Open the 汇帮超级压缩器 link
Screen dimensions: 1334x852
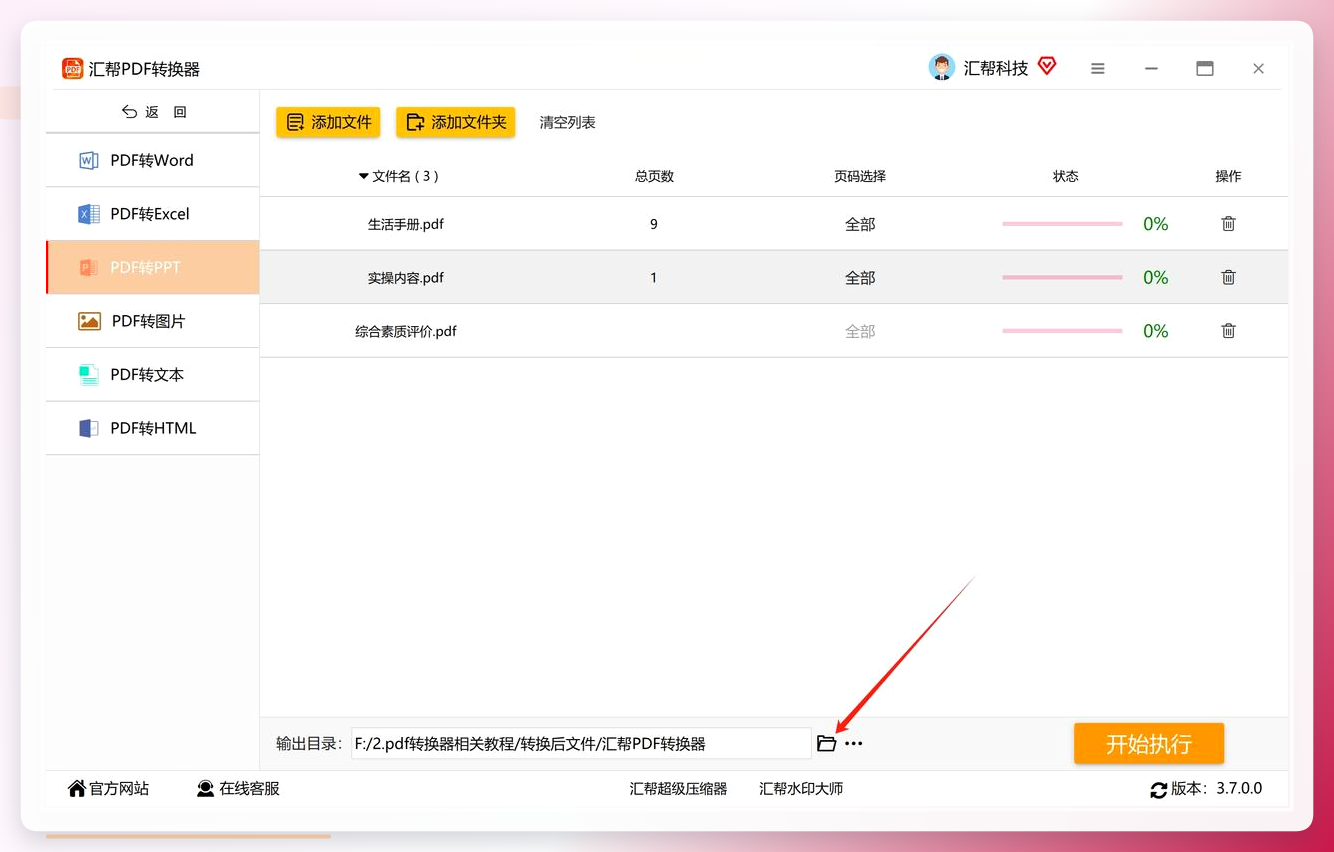pyautogui.click(x=678, y=789)
